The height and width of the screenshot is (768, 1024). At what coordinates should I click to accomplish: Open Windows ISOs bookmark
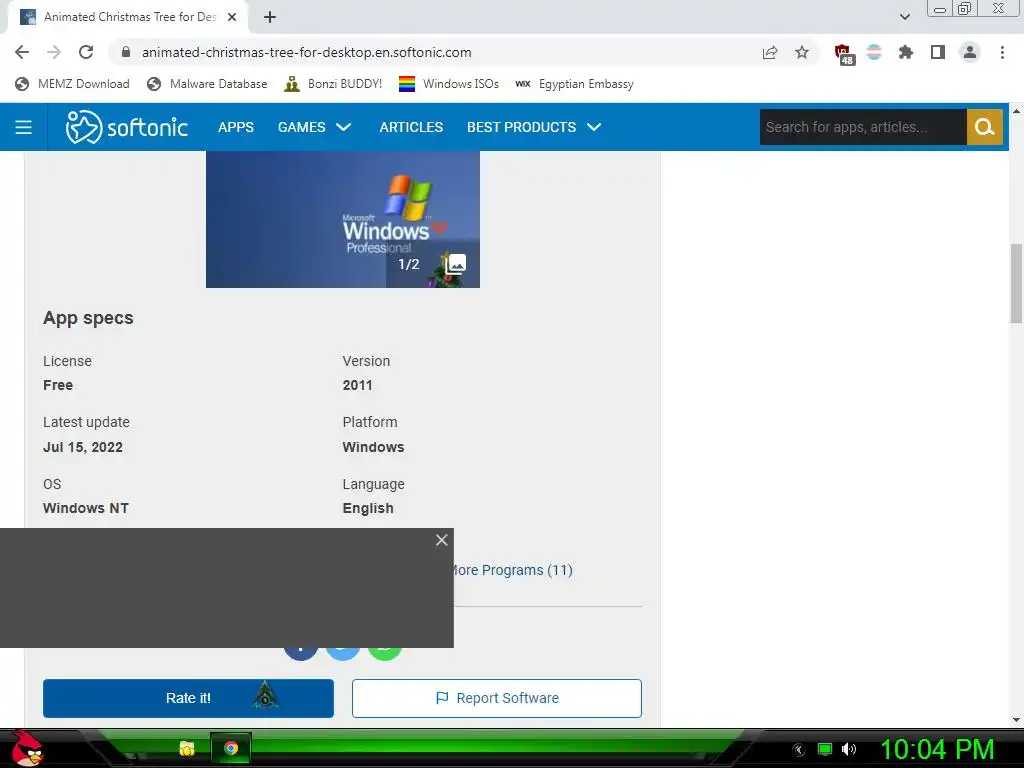click(449, 84)
